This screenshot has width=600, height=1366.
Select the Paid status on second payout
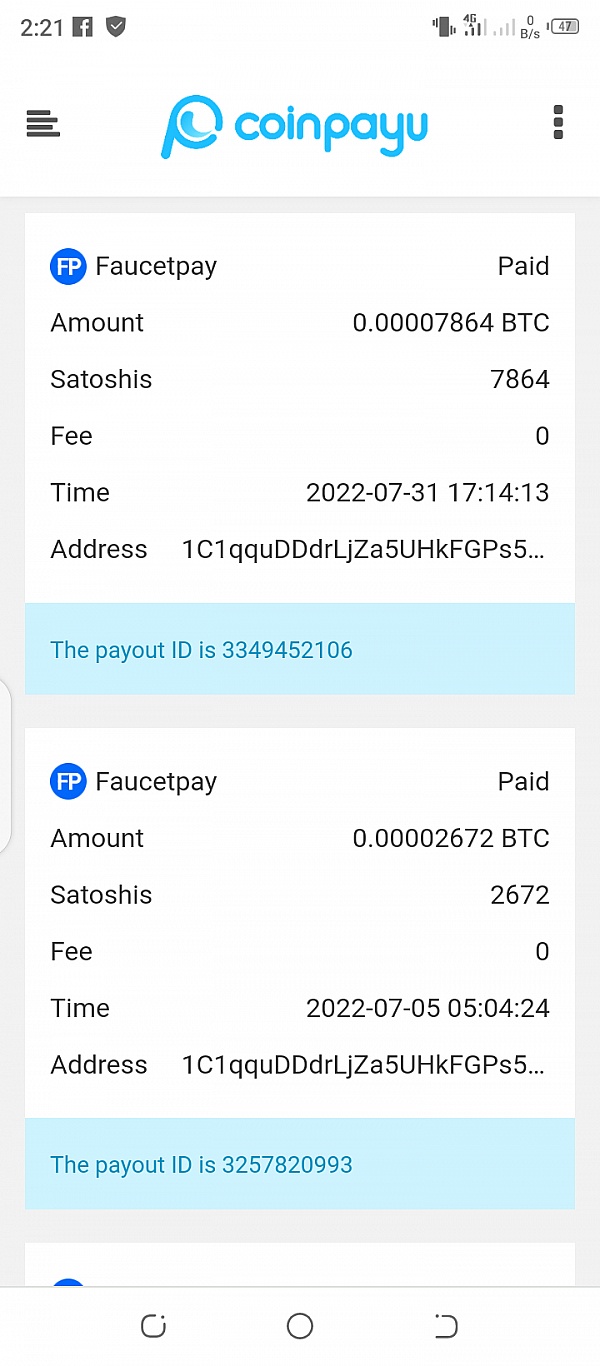pyautogui.click(x=524, y=781)
